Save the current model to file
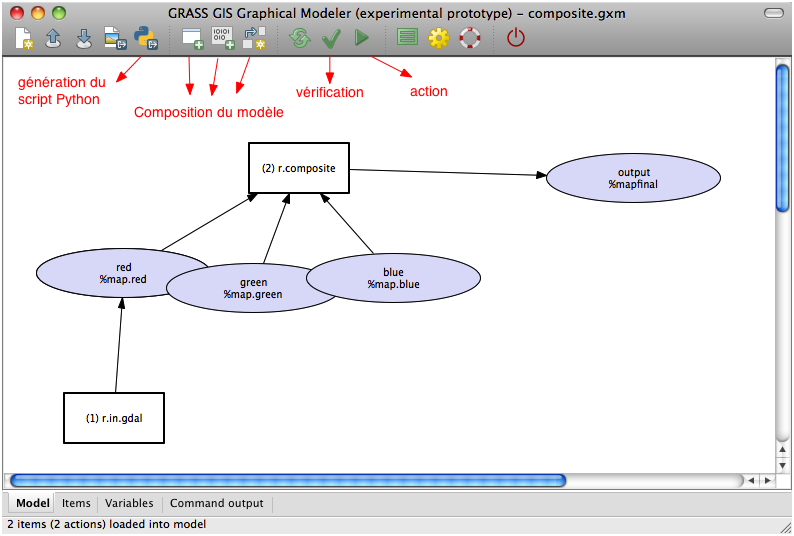This screenshot has width=794, height=536. point(84,39)
